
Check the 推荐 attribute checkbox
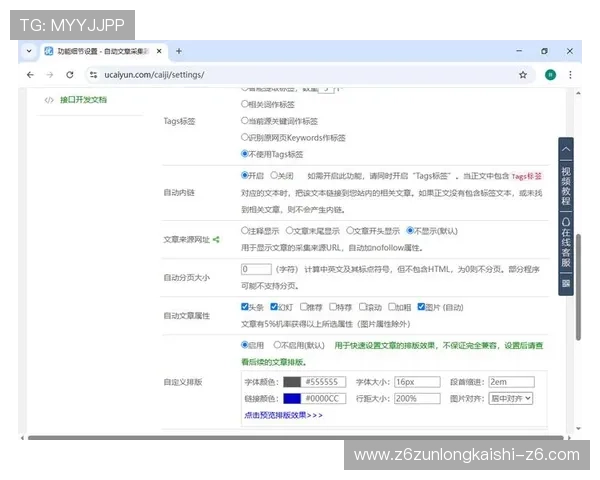tap(303, 307)
